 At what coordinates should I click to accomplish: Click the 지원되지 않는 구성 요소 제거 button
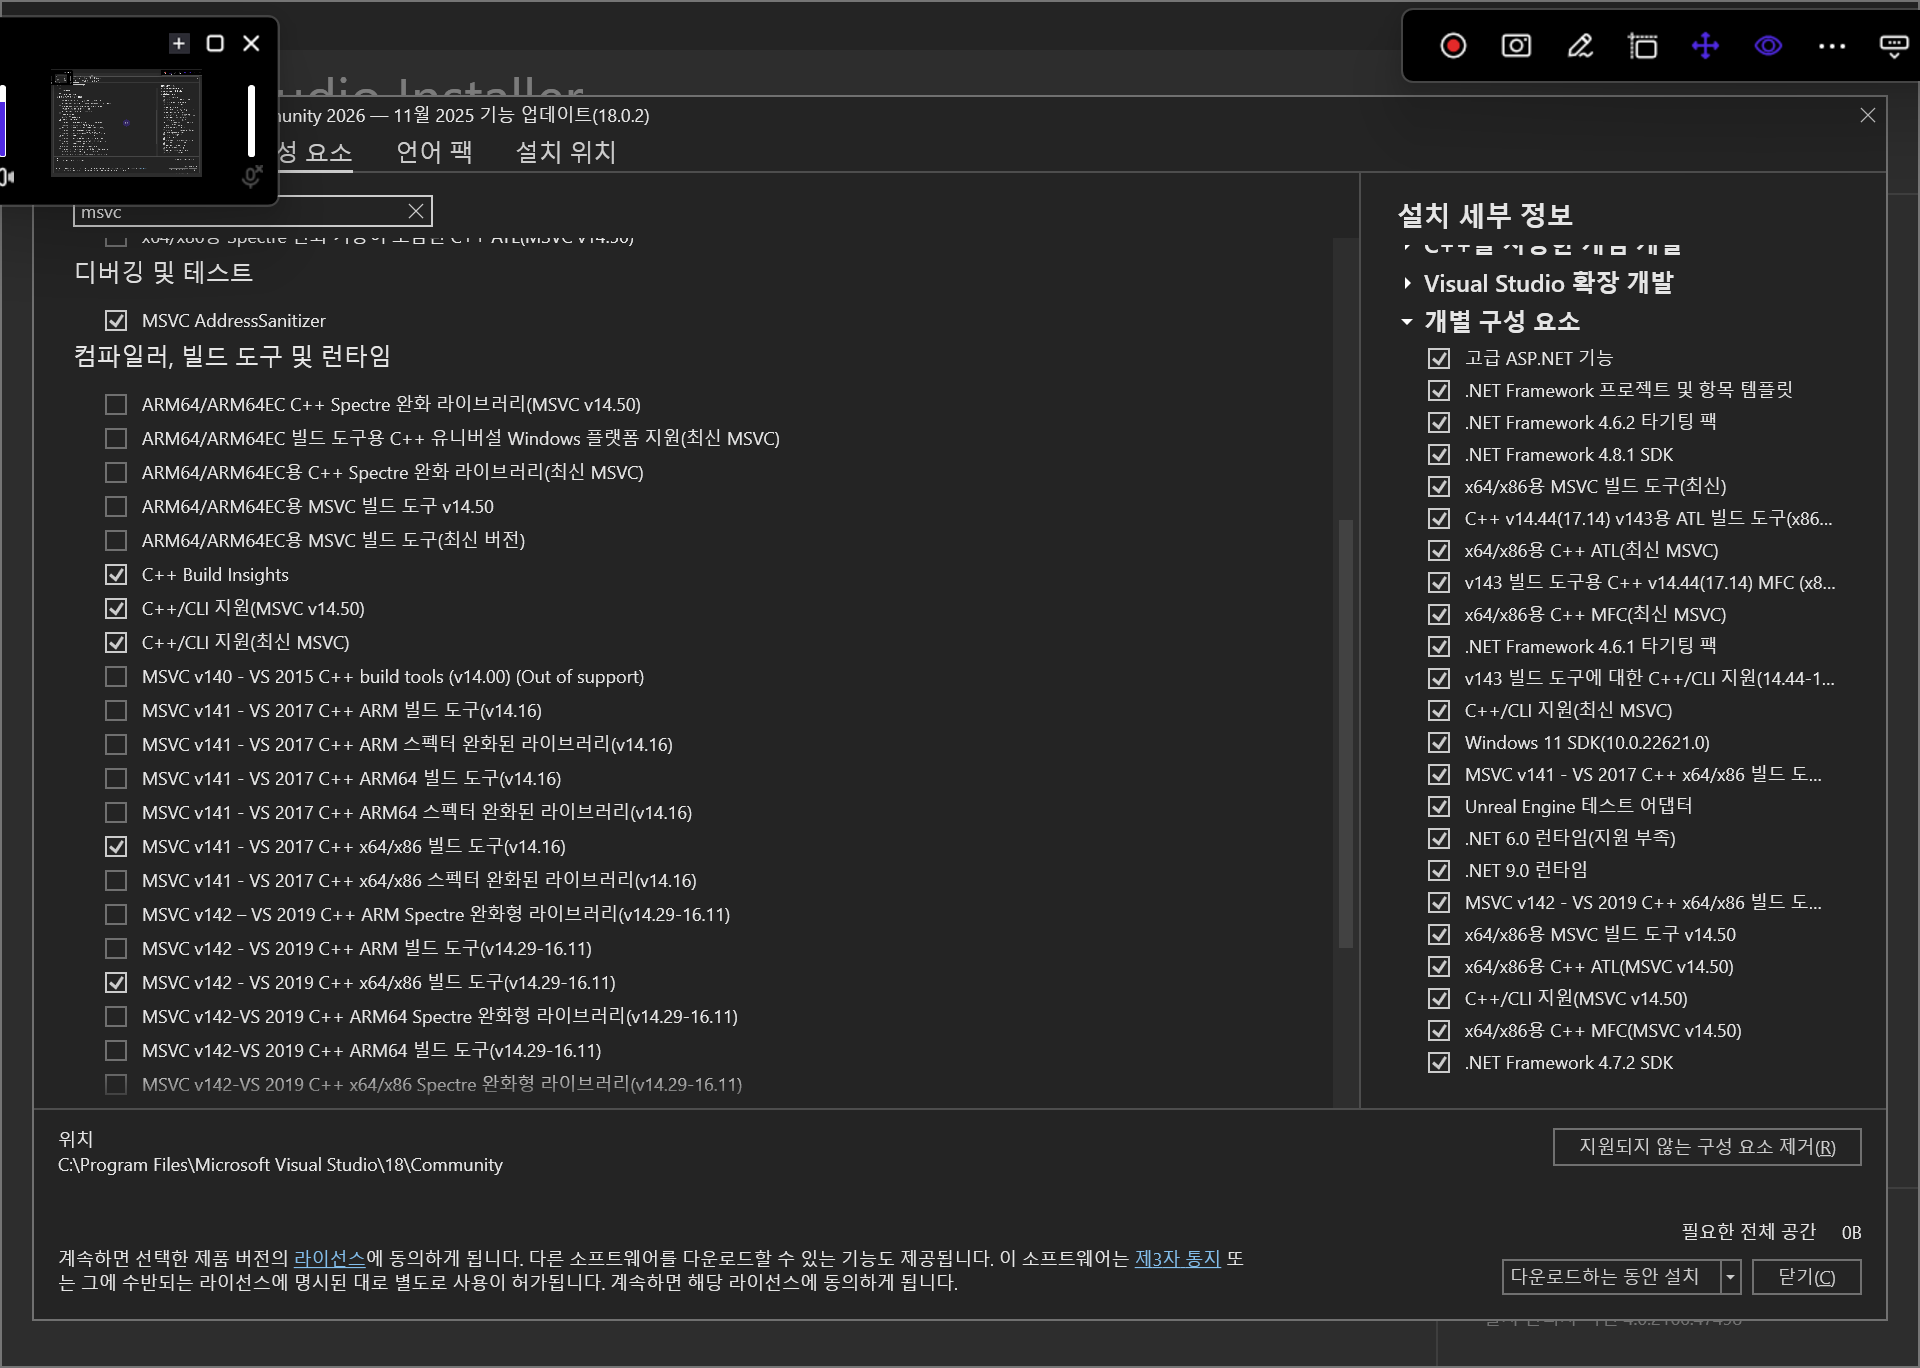[1706, 1147]
